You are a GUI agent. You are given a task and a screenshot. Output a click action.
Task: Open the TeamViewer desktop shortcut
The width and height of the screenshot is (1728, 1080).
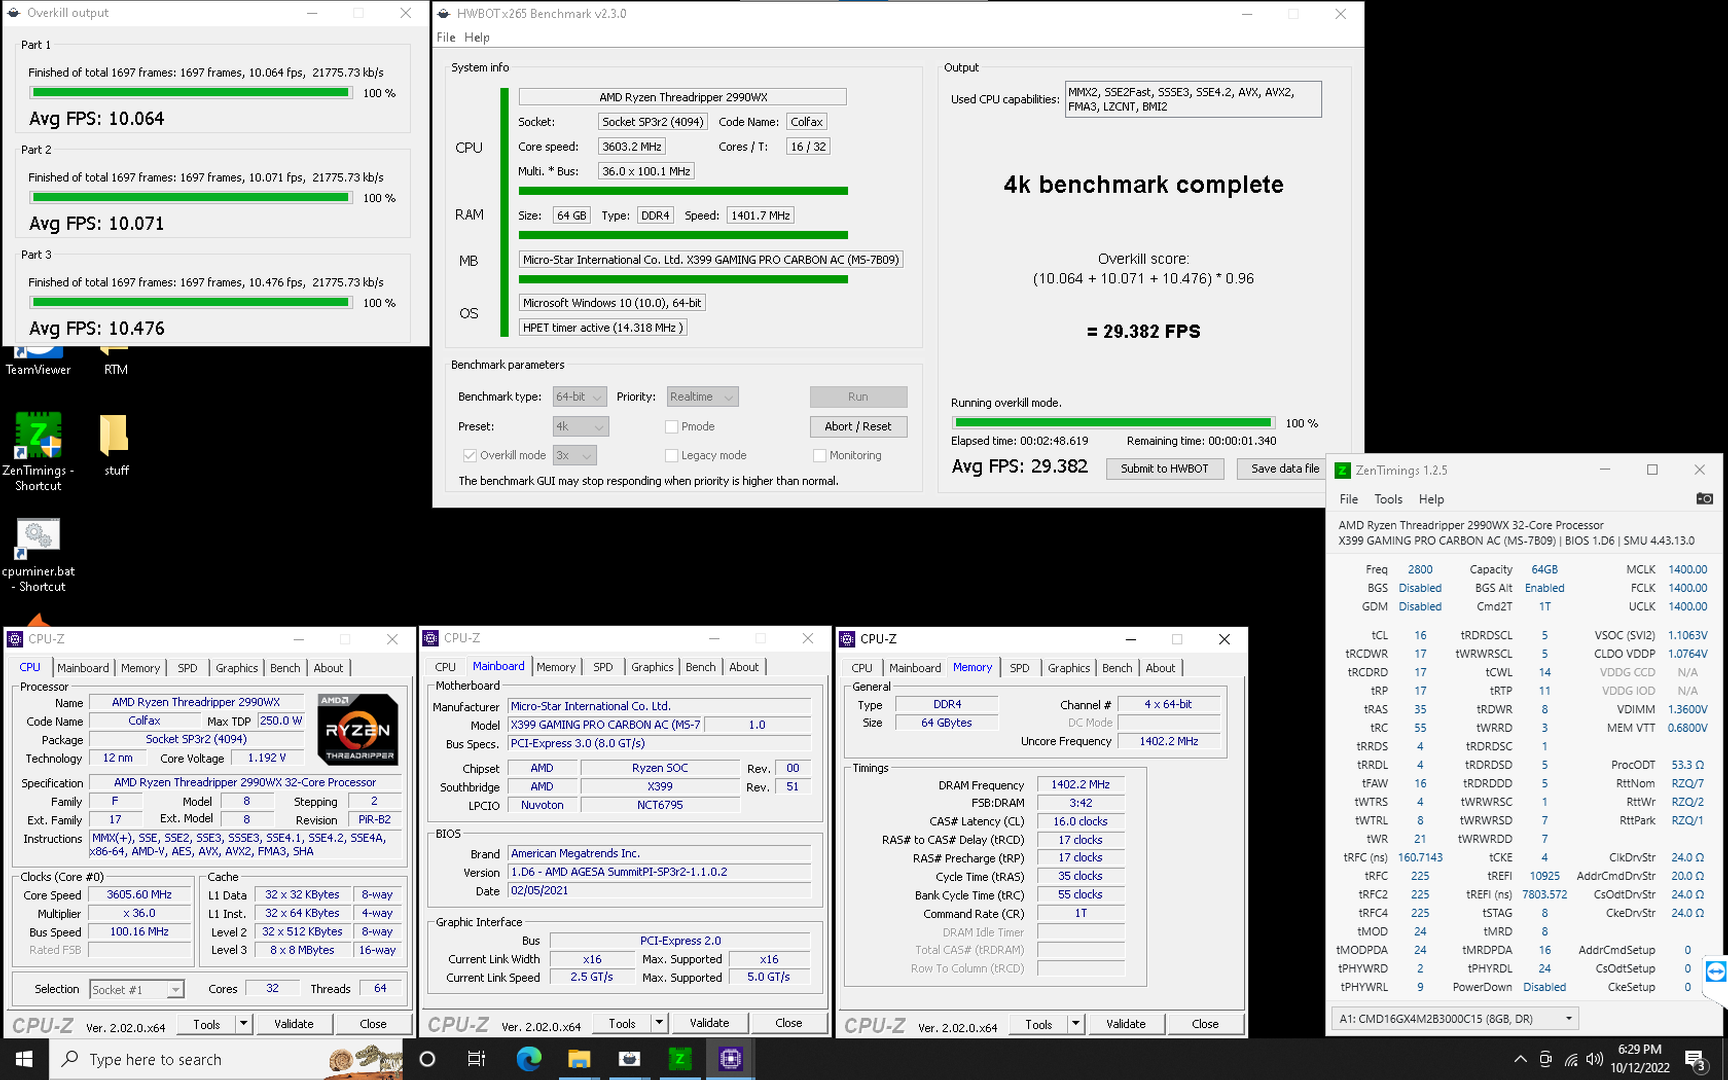(x=38, y=360)
